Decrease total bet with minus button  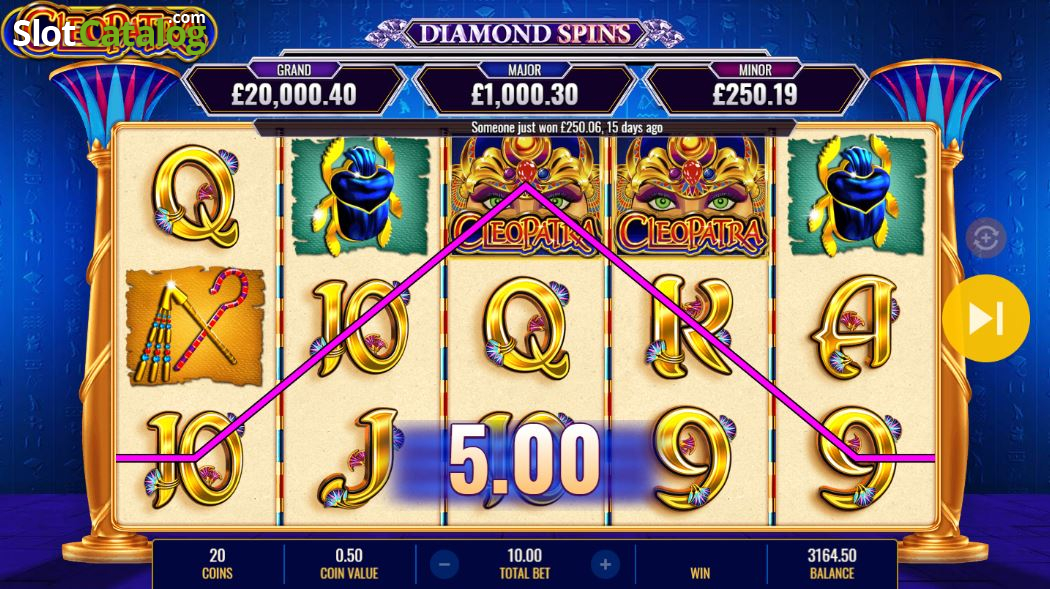click(x=444, y=564)
